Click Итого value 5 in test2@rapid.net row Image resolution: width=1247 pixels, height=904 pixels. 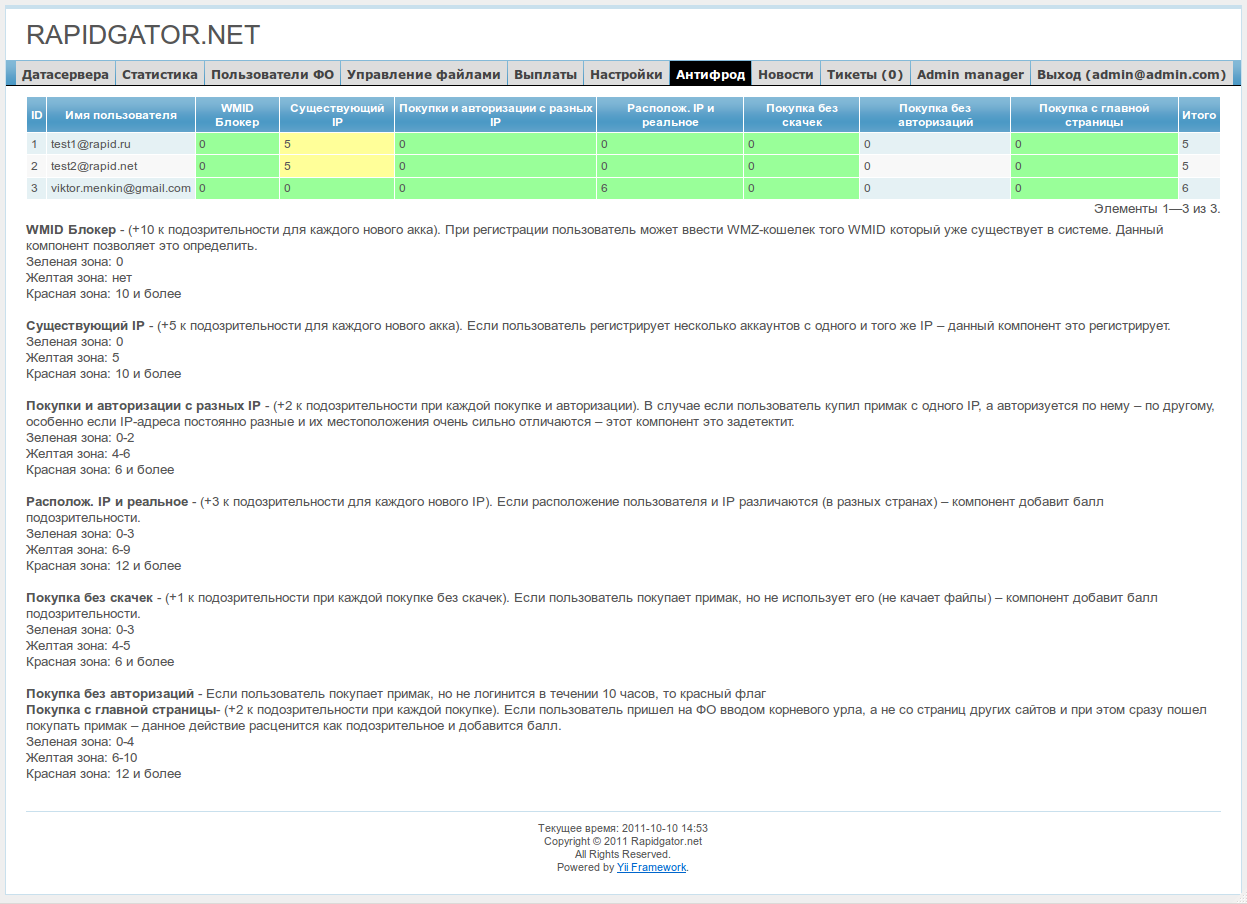(1199, 166)
